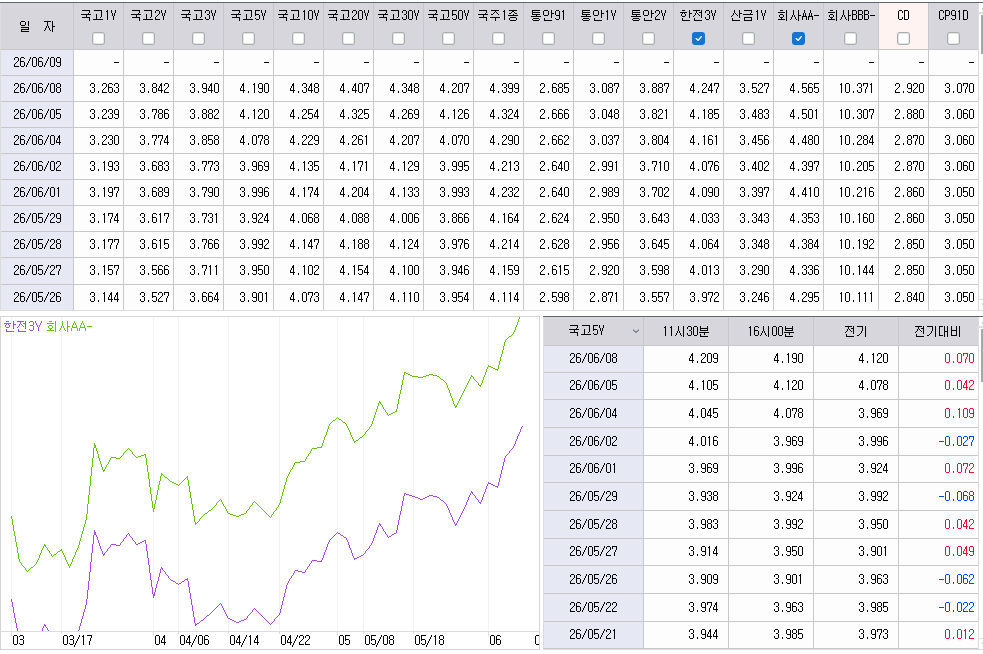The height and width of the screenshot is (654, 983).
Task: Click the 26/05/22 date cell
Action: coord(593,607)
